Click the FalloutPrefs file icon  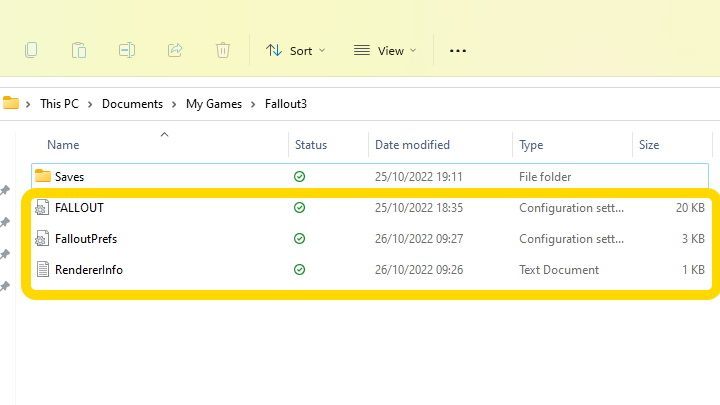tap(42, 238)
